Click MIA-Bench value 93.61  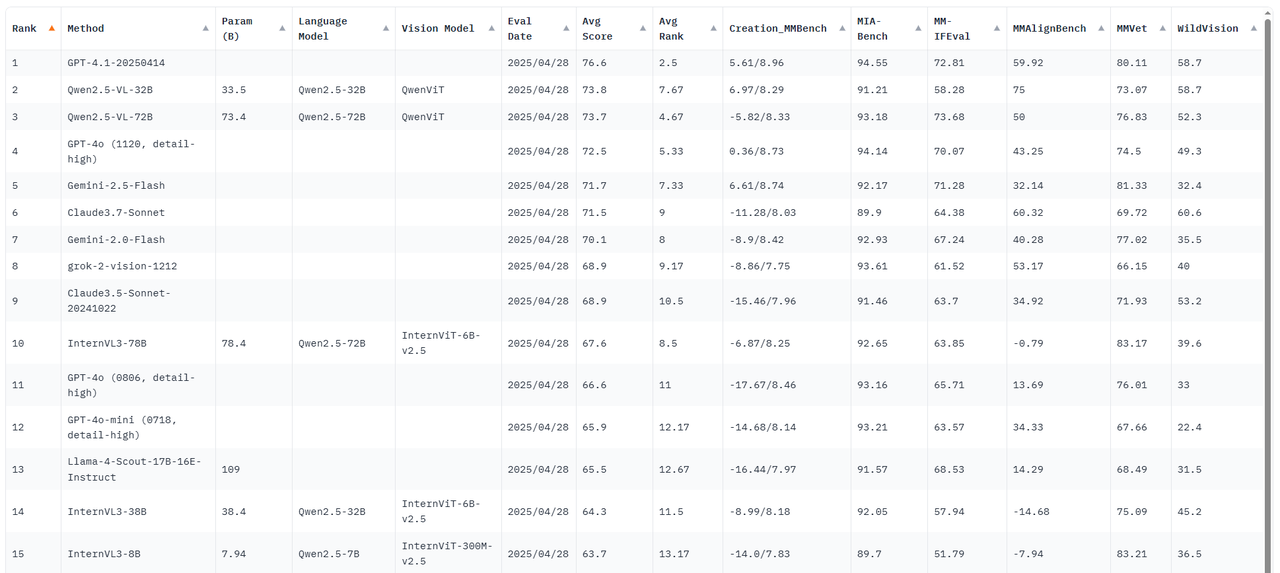872,266
